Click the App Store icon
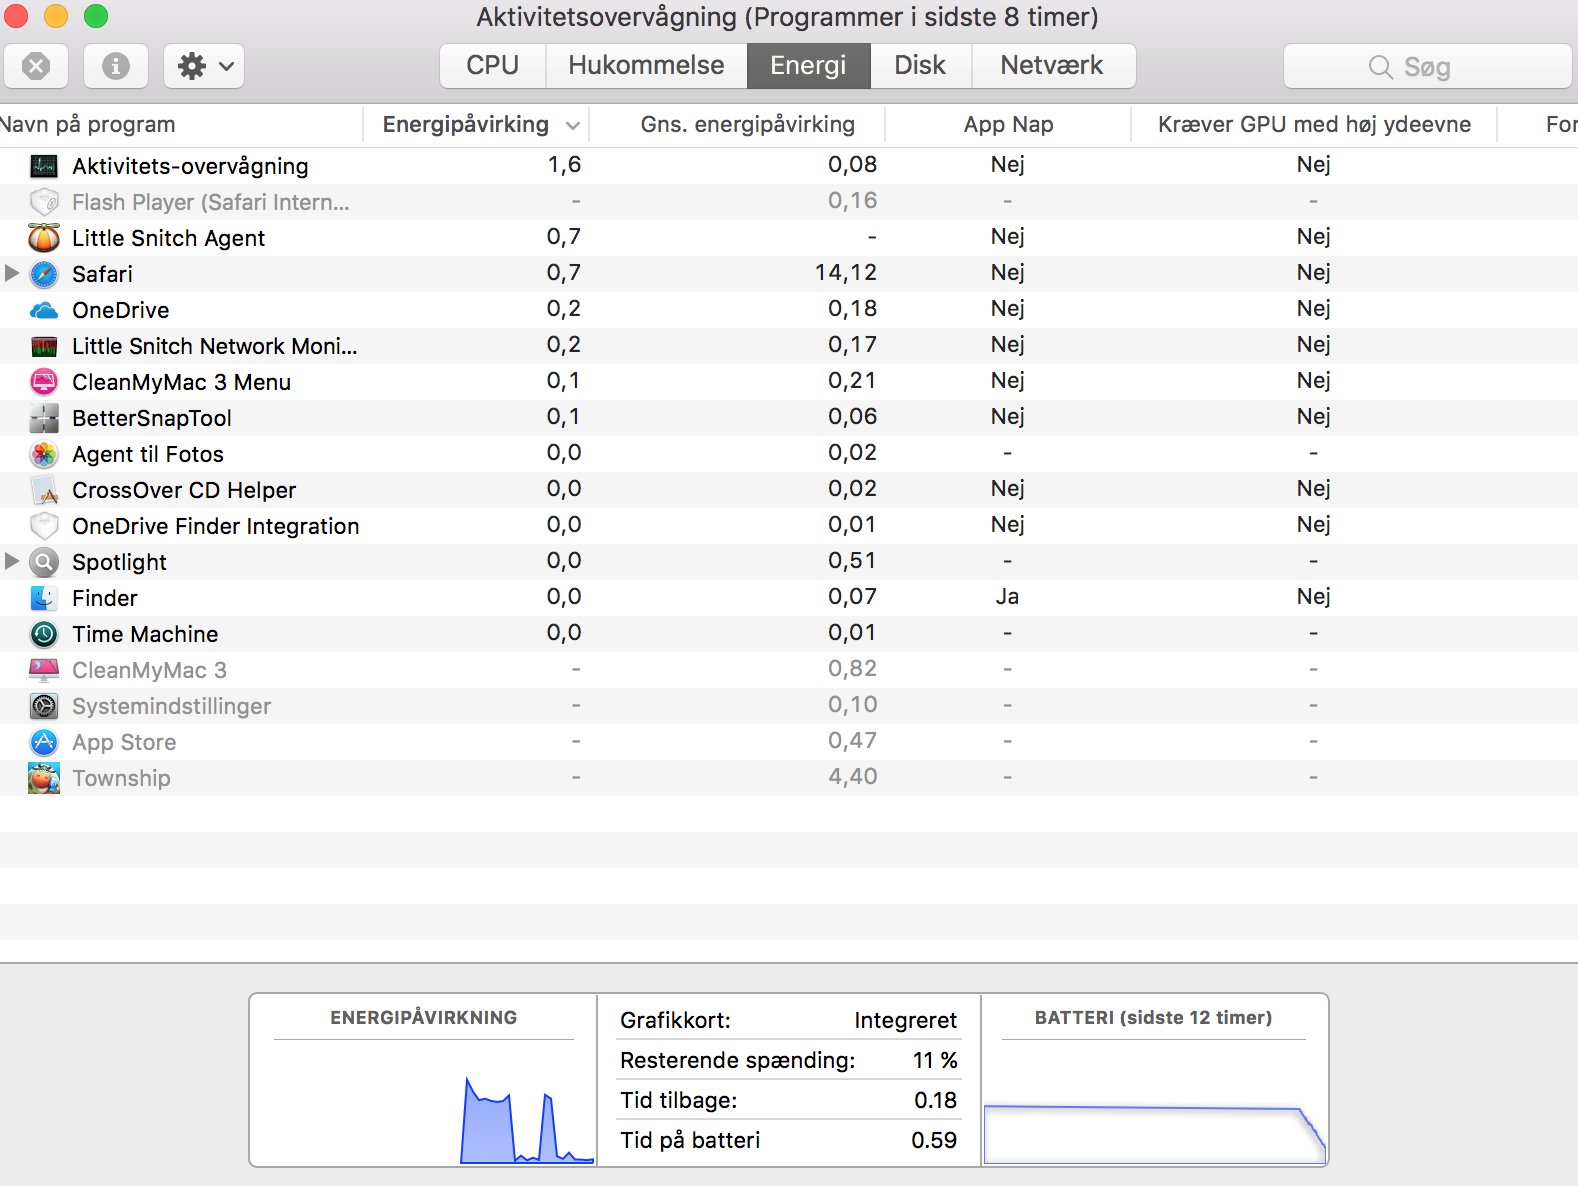This screenshot has width=1578, height=1186. (44, 742)
